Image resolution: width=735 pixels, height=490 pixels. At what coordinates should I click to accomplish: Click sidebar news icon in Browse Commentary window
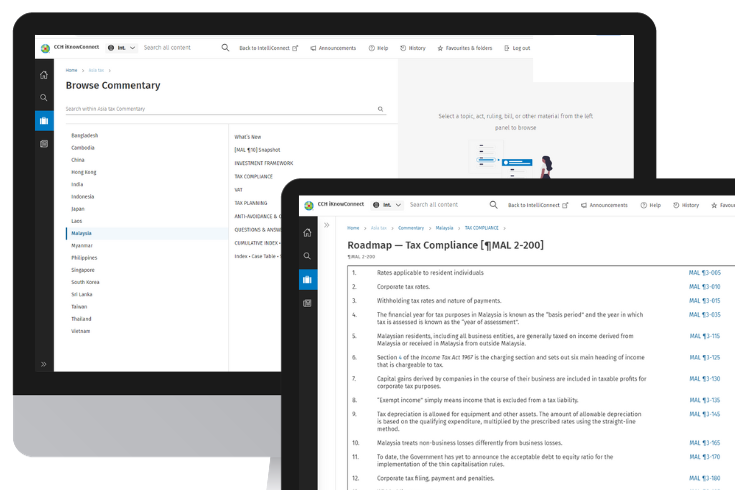44,144
